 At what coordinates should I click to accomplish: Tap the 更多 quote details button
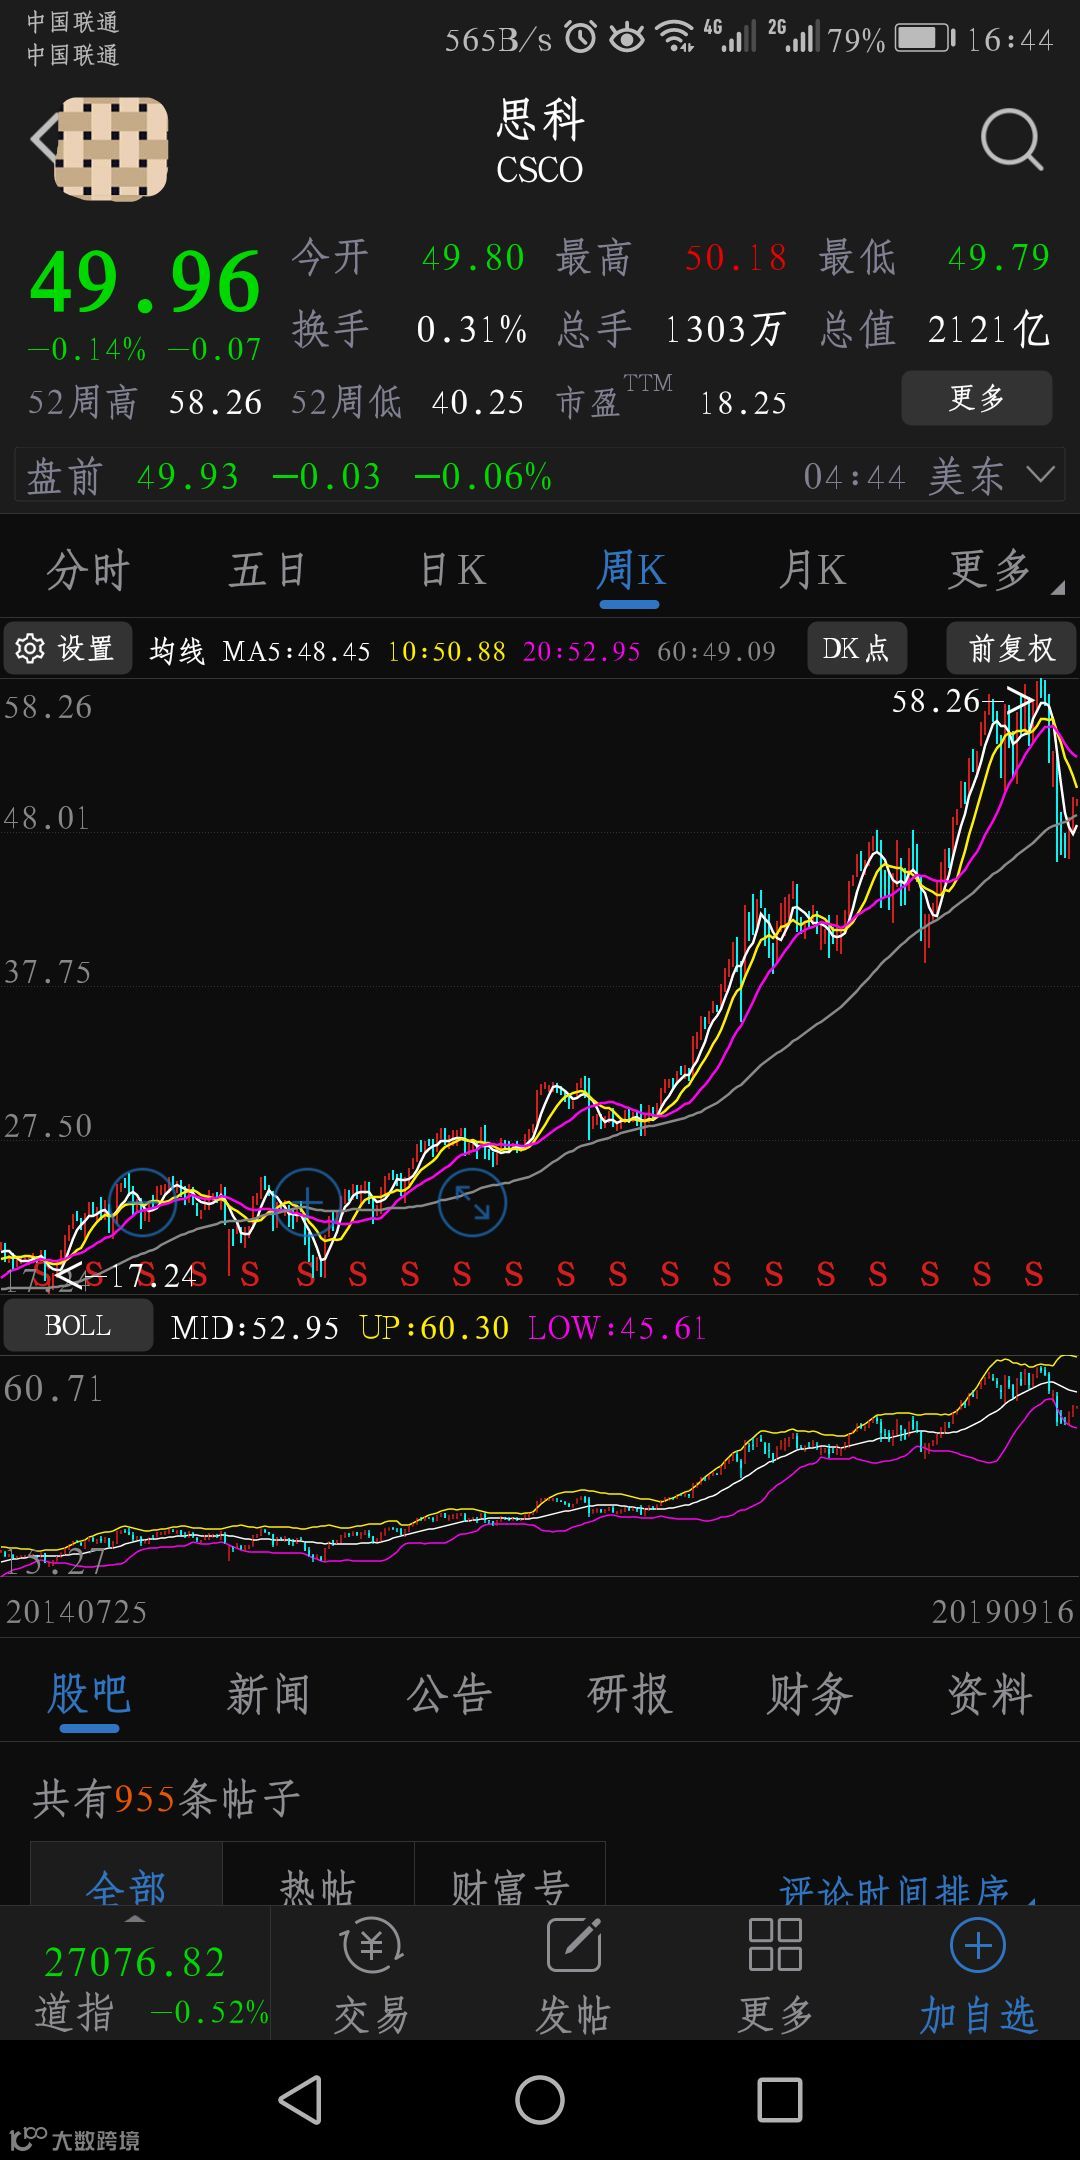[x=977, y=398]
